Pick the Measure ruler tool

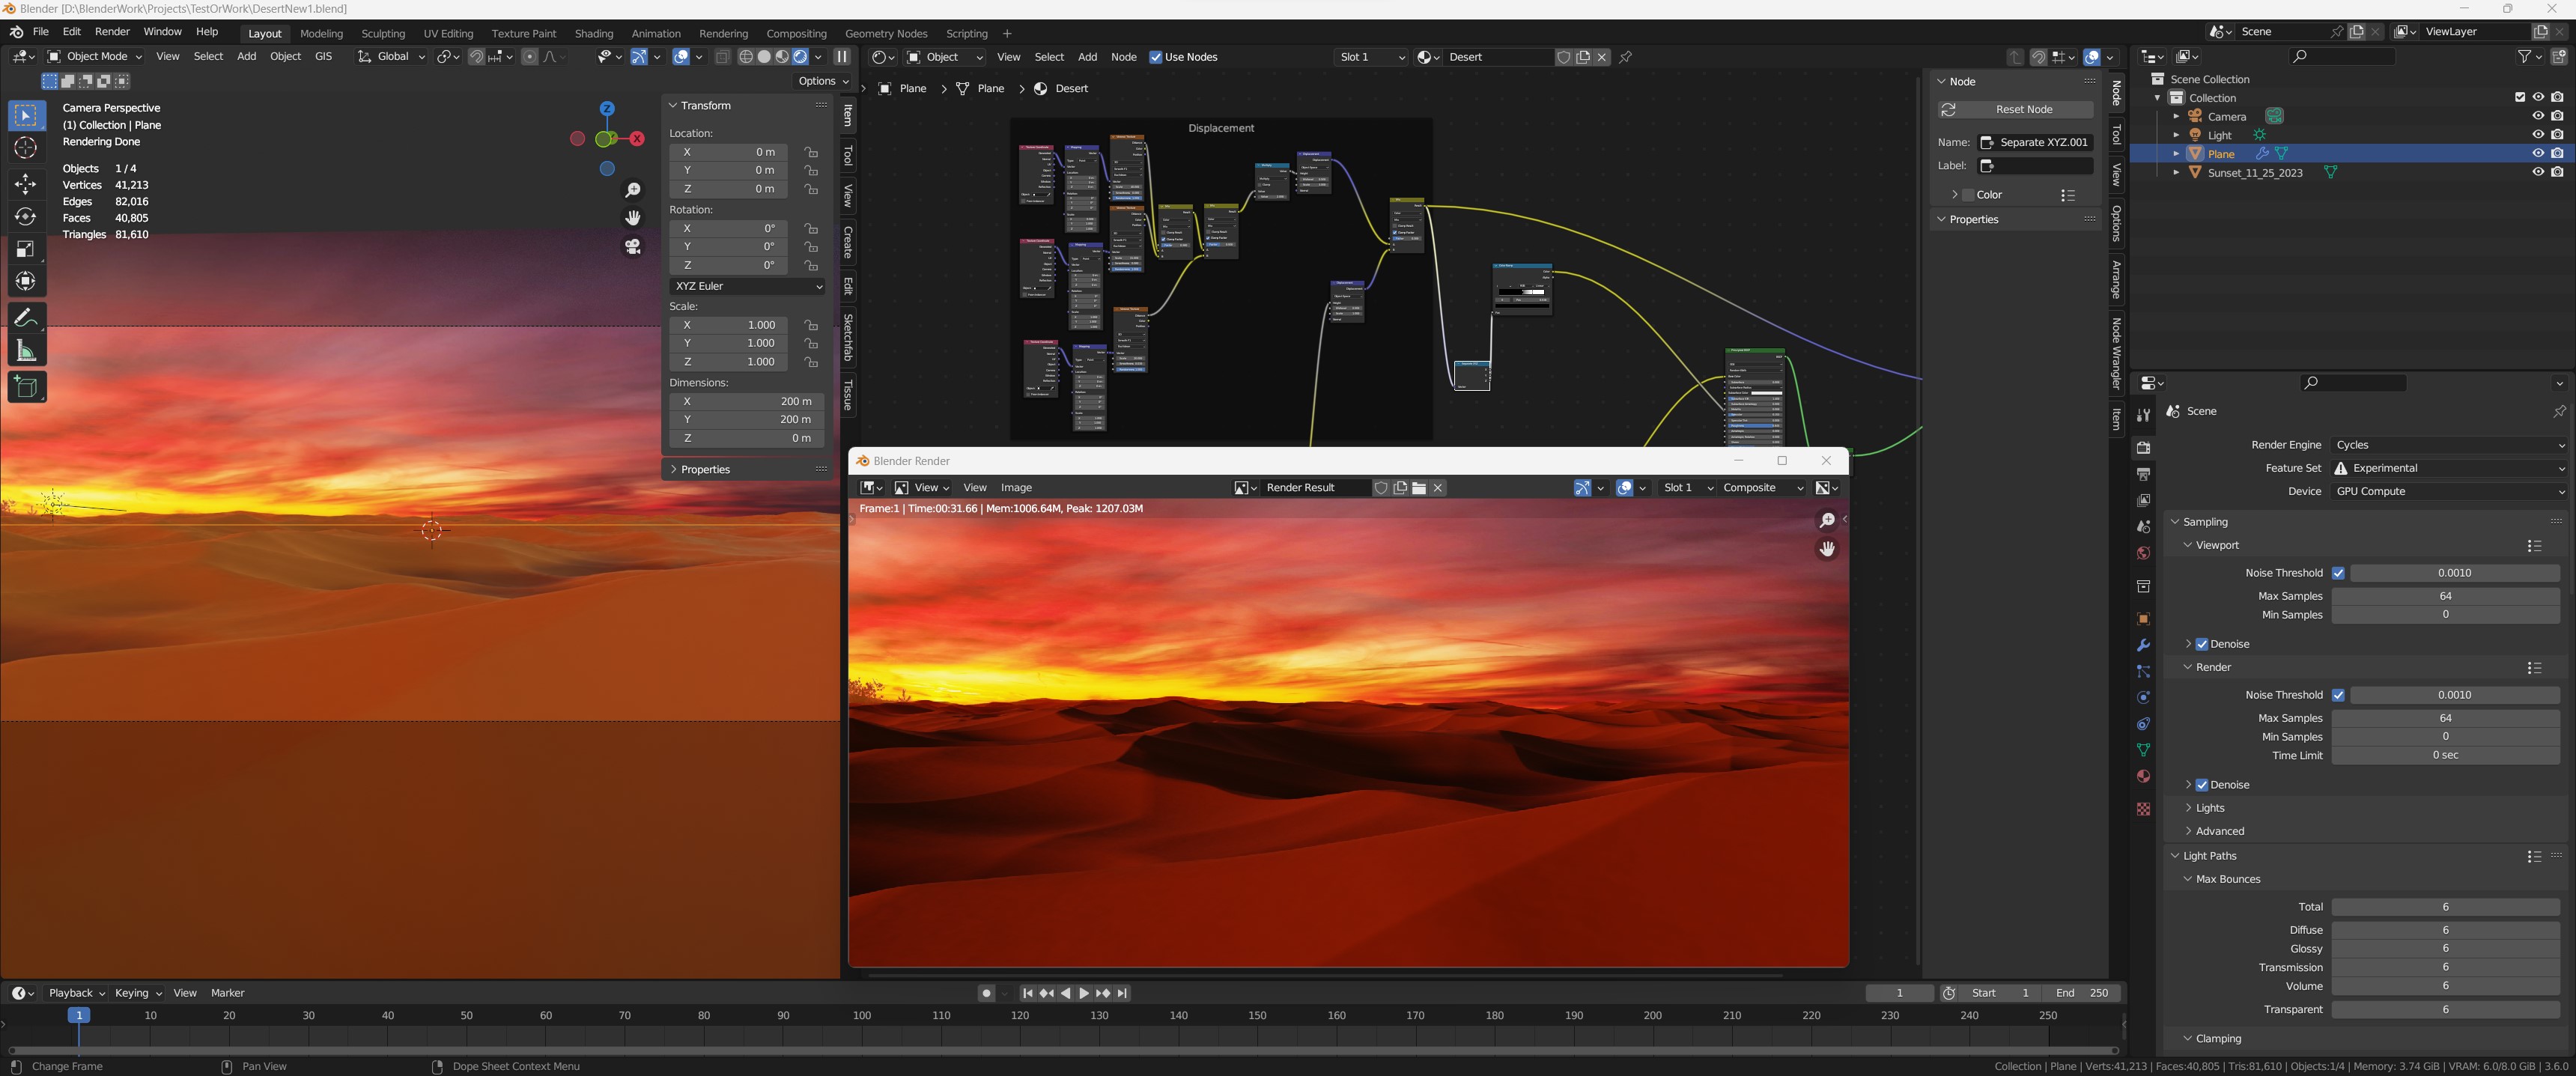coord(26,351)
